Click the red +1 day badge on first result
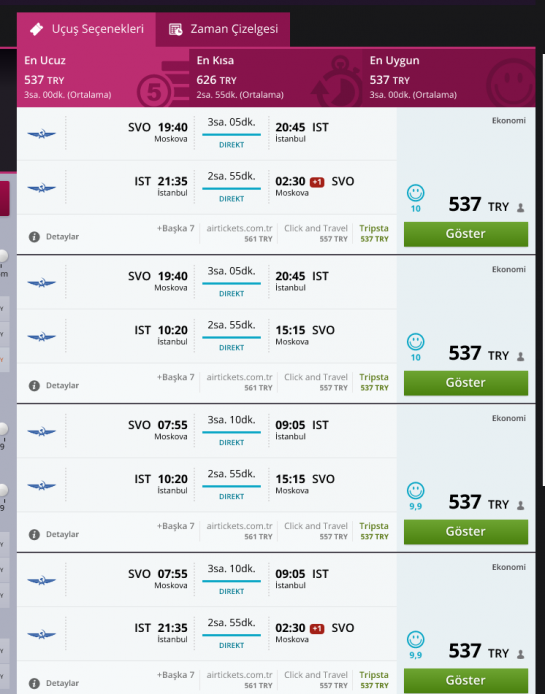 (317, 182)
